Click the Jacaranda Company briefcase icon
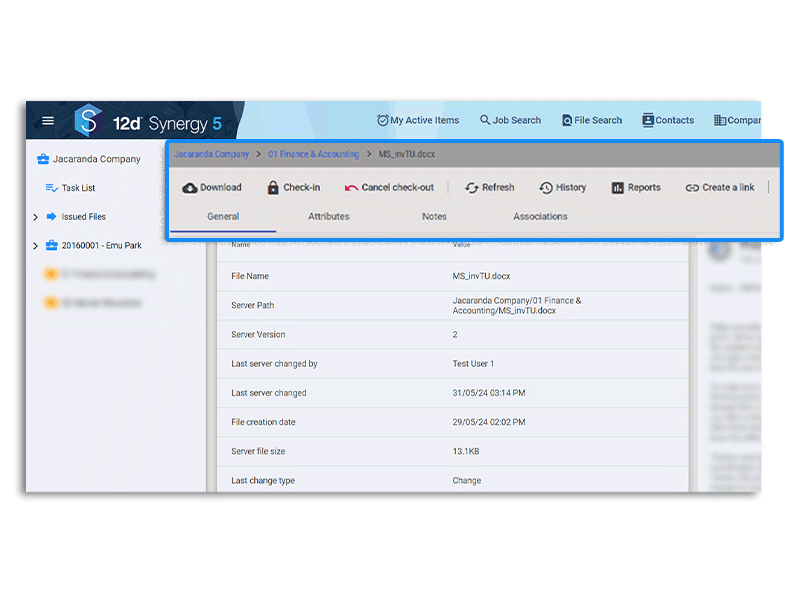The image size is (800, 600). tap(43, 159)
